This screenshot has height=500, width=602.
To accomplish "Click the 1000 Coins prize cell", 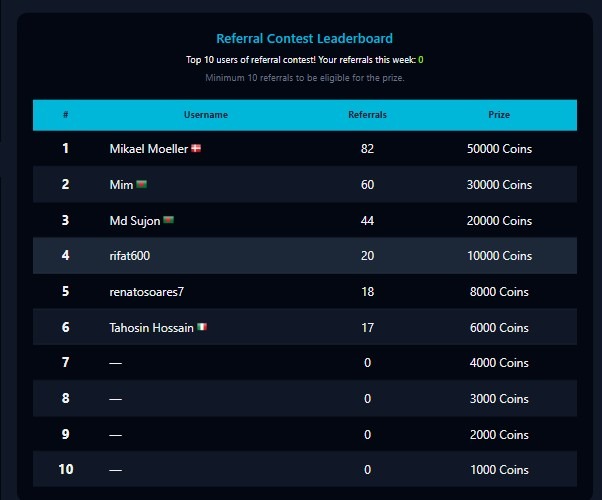I will (x=499, y=470).
